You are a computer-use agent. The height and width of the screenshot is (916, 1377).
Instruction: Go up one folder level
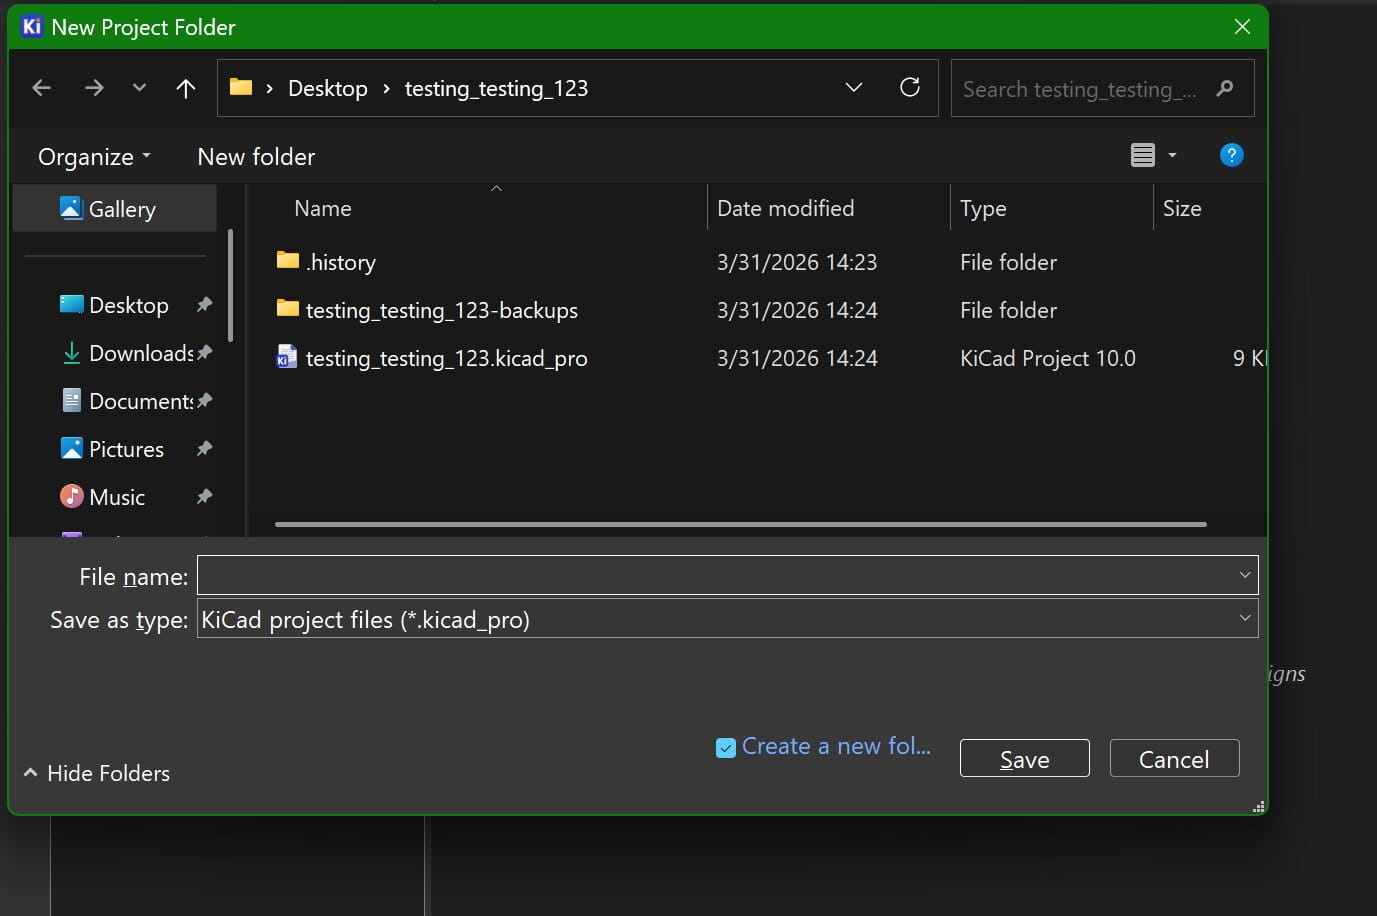coord(185,88)
